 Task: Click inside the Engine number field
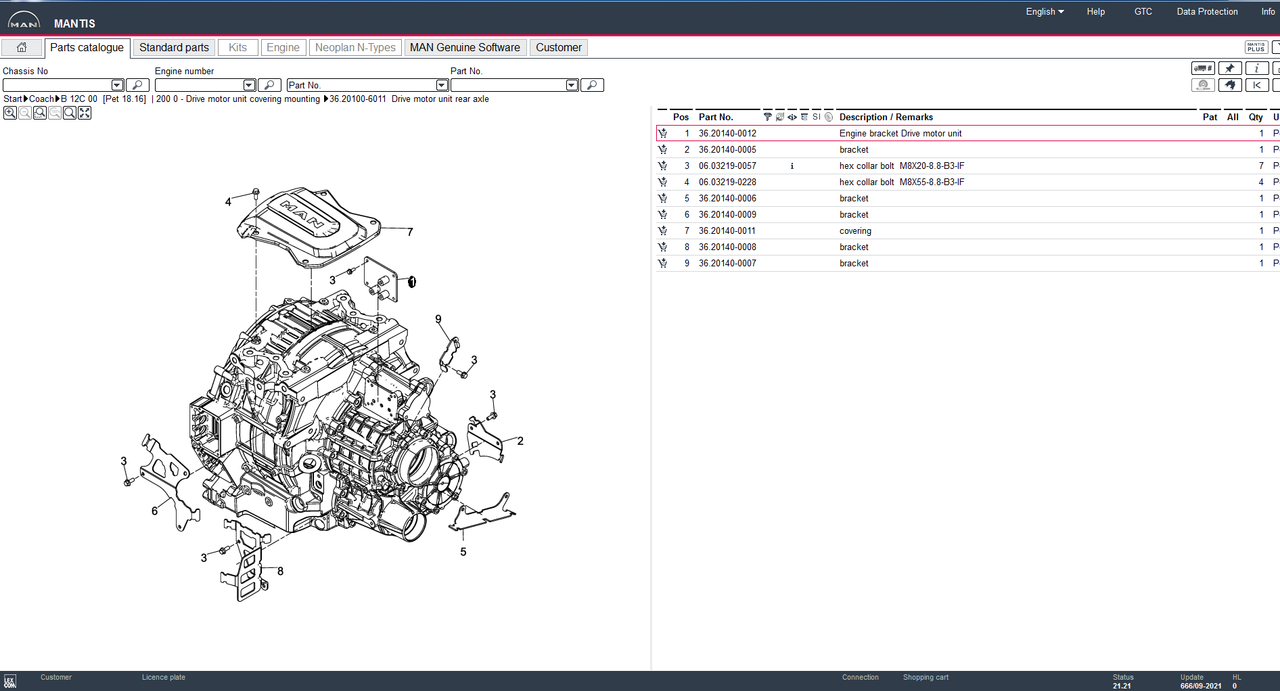[199, 86]
